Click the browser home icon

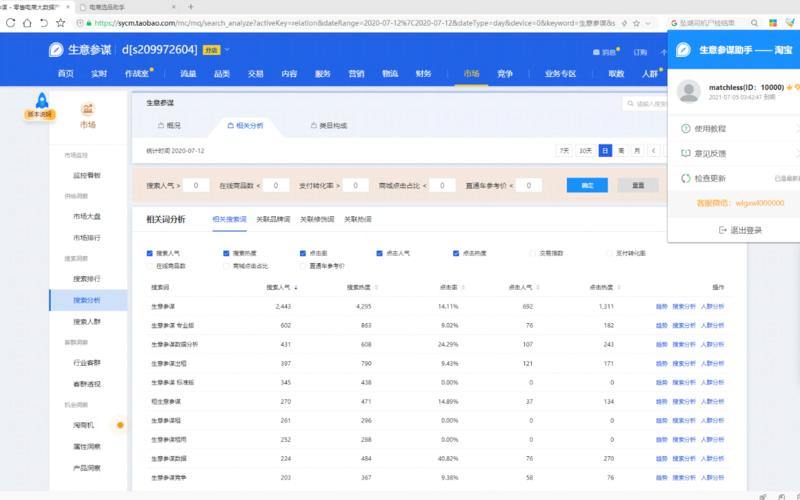(27, 22)
